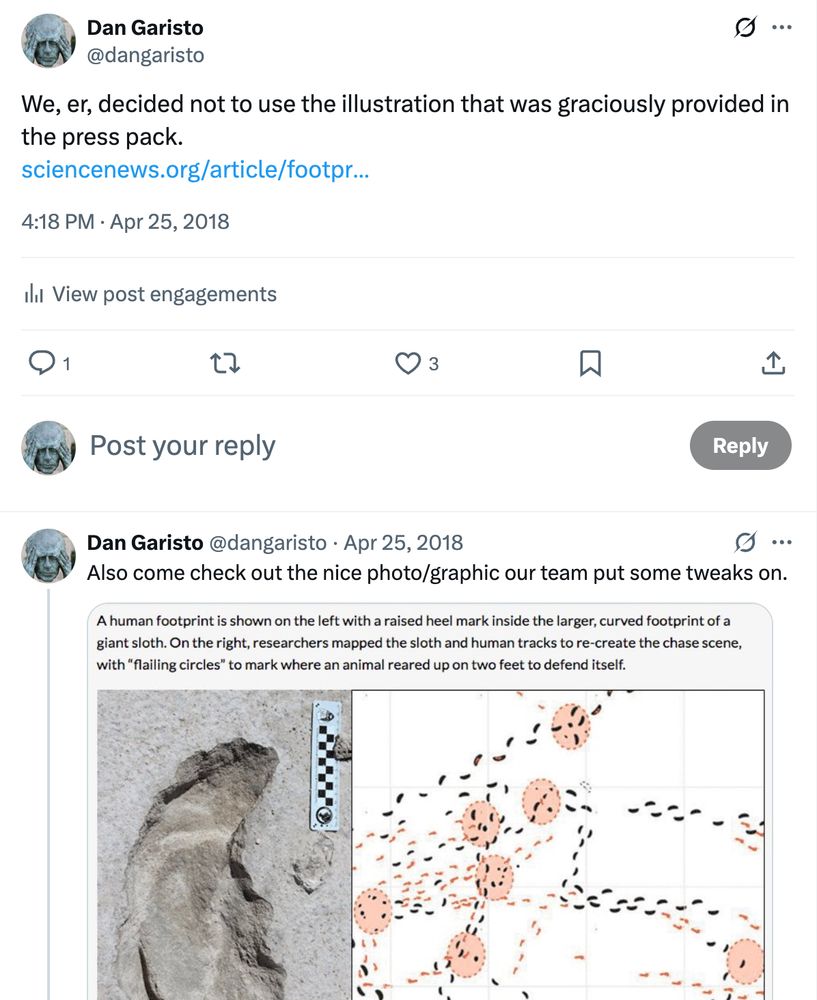The image size is (817, 1000).
Task: Click the @dangaristo handle
Action: [x=146, y=55]
